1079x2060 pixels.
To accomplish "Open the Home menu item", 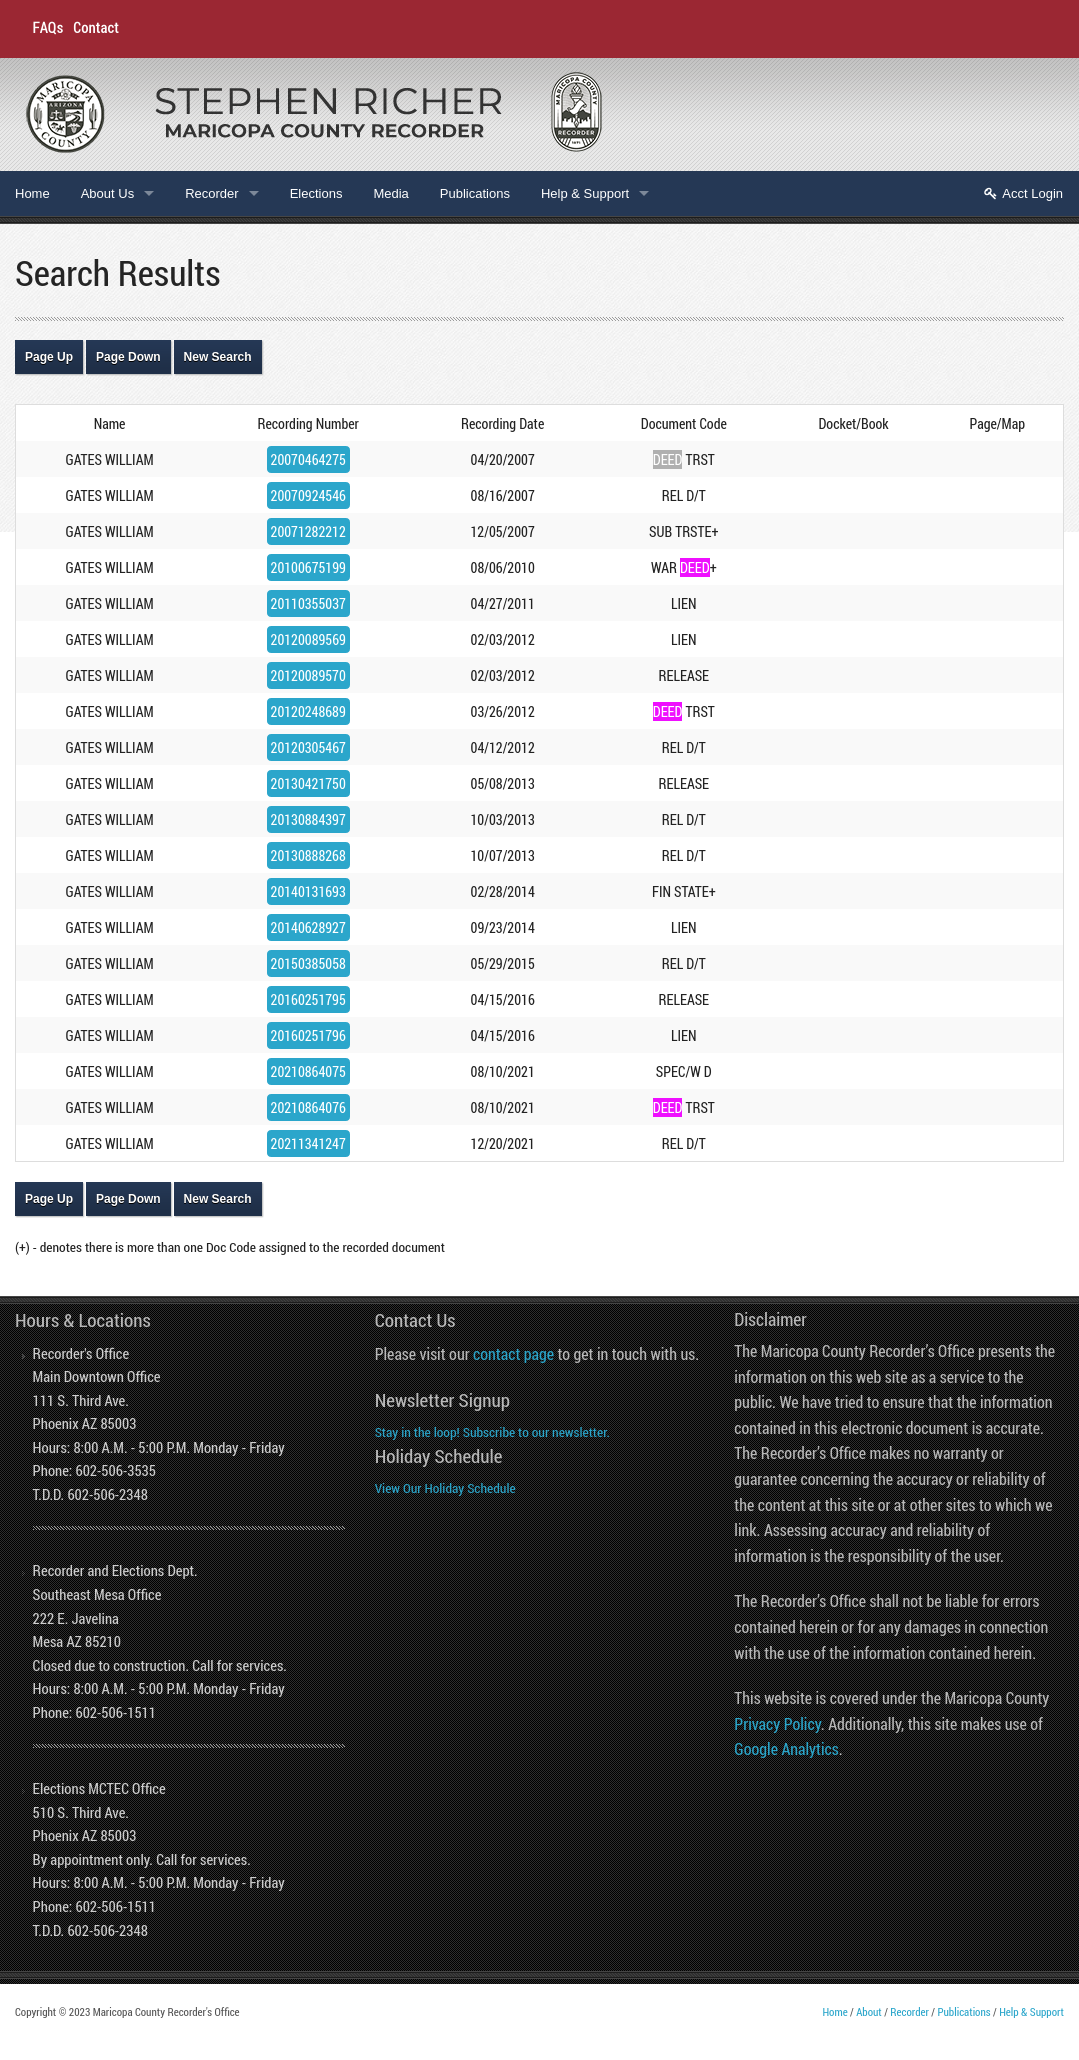I will pos(32,194).
